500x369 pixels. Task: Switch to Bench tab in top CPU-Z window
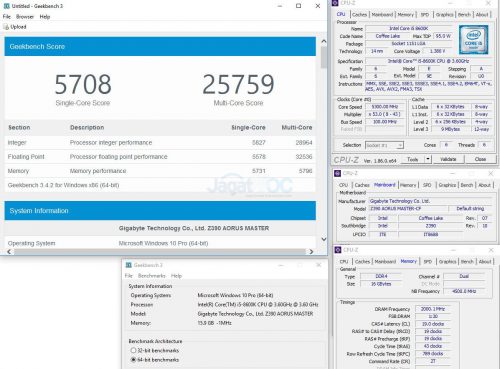(464, 15)
